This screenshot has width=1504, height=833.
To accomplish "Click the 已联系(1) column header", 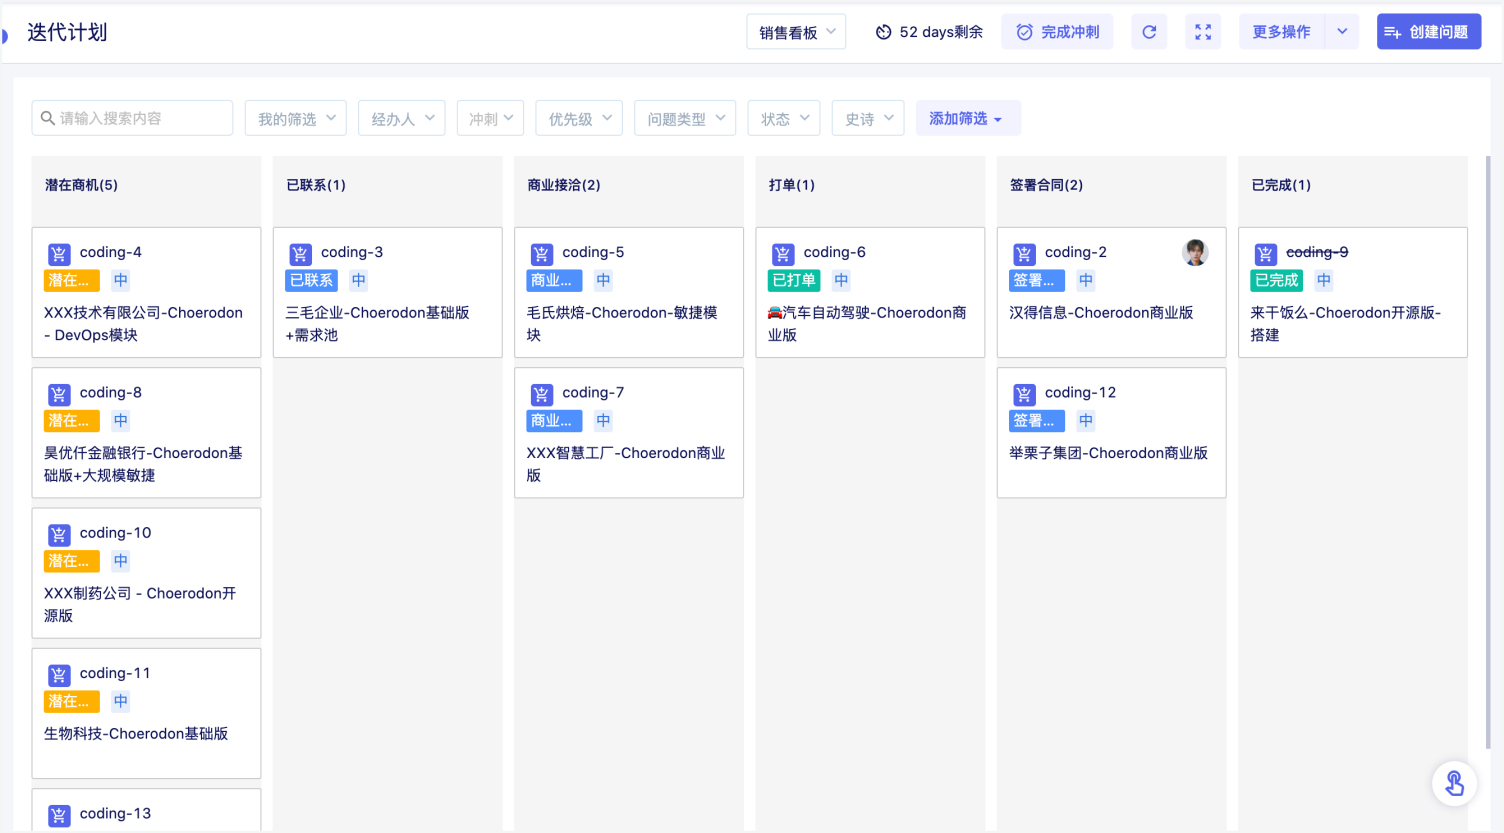I will coord(316,185).
